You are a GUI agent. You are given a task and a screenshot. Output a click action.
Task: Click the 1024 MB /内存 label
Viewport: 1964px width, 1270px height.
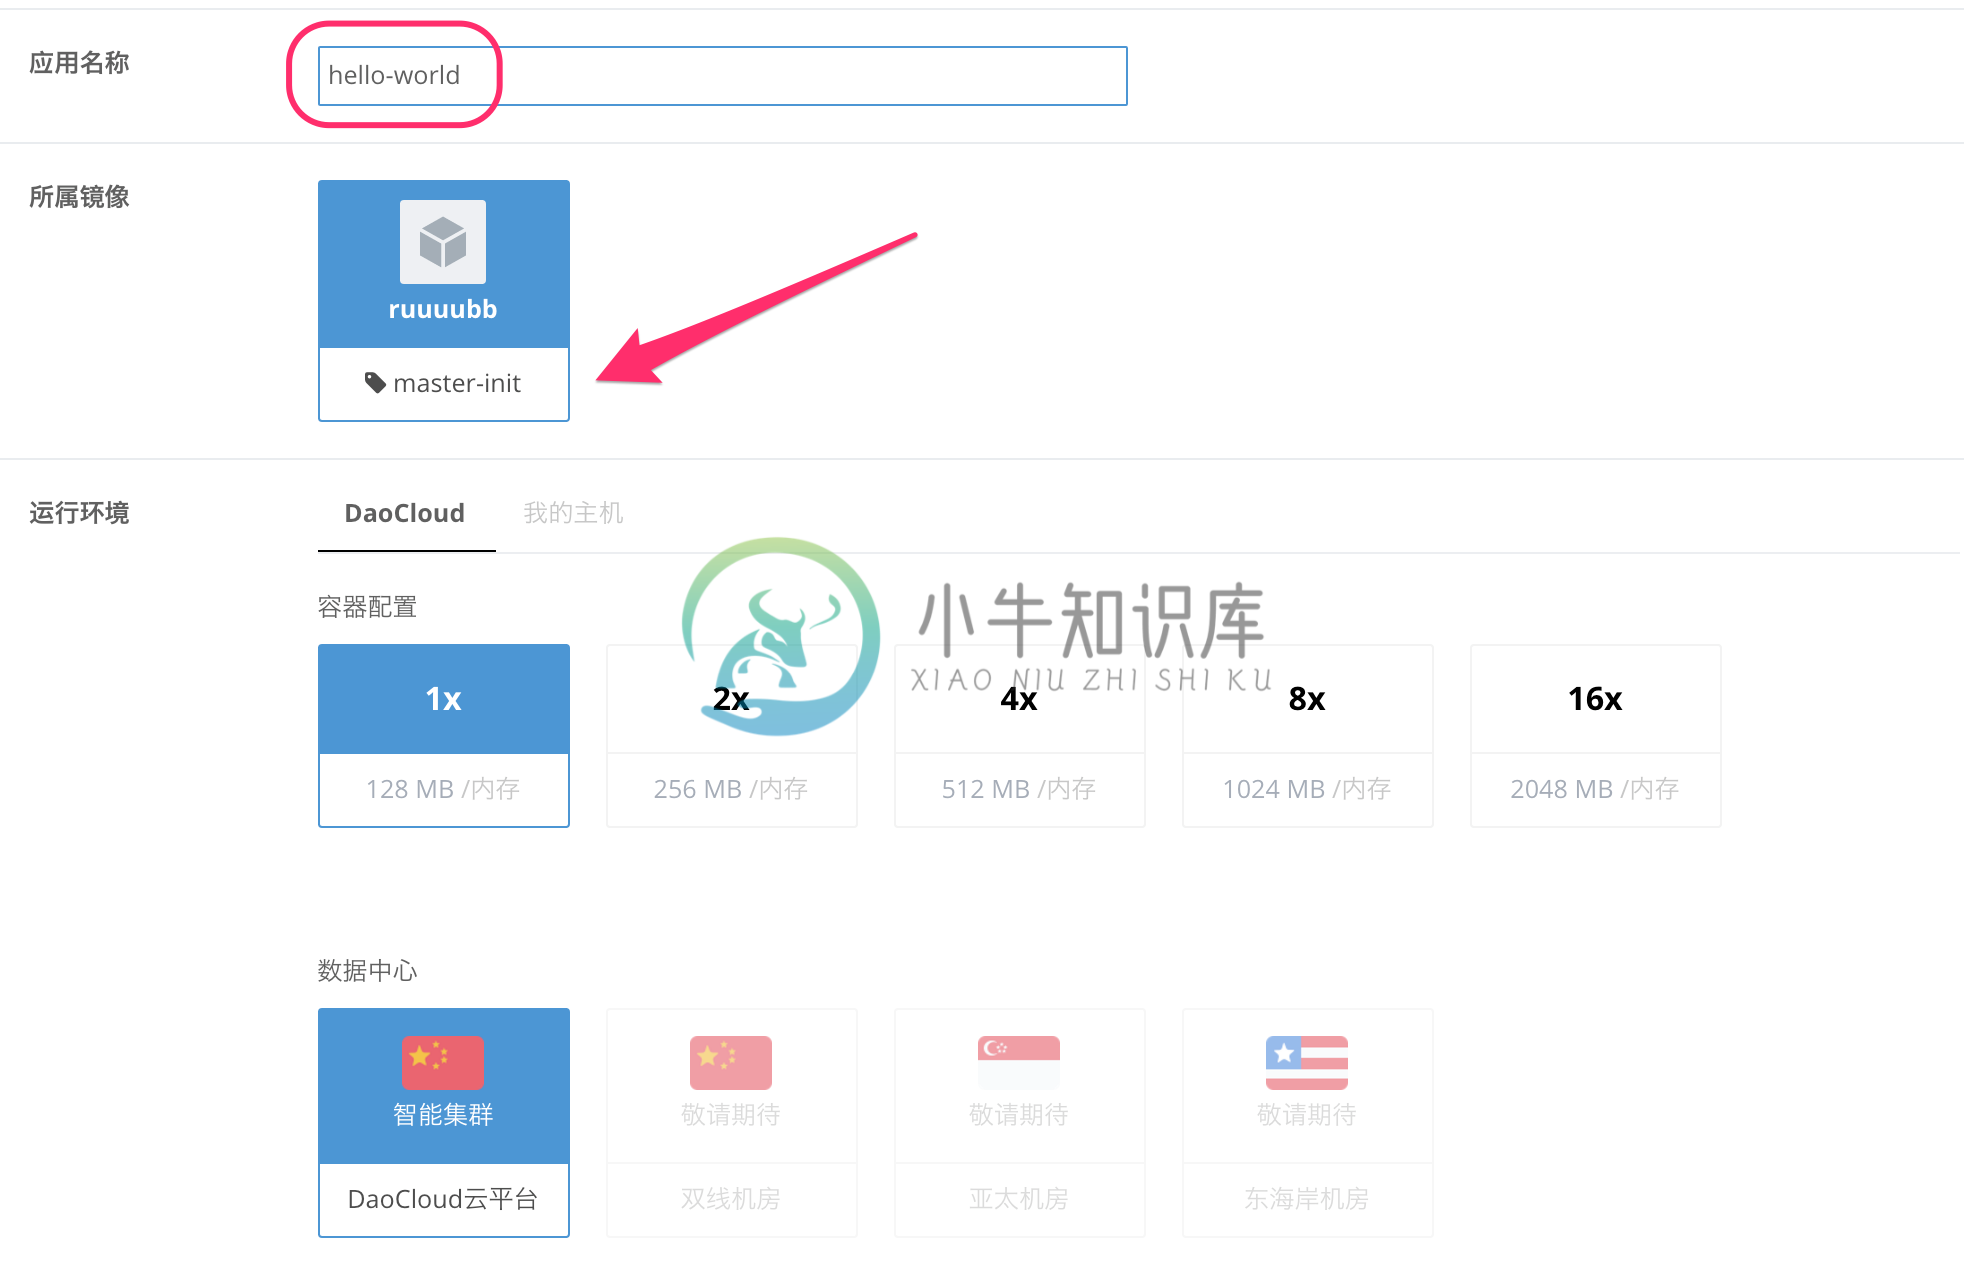(x=1307, y=789)
